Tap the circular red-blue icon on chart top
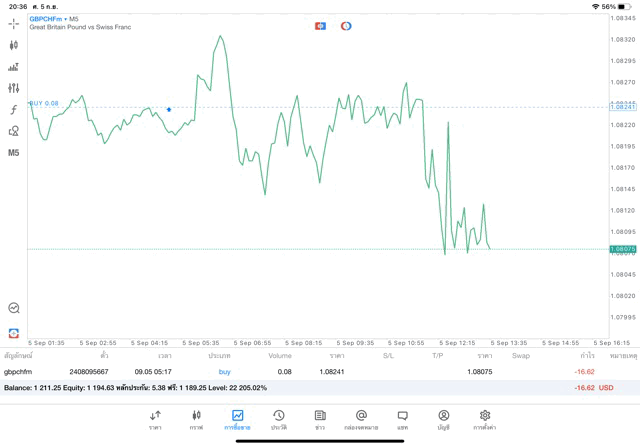The width and height of the screenshot is (640, 447). [346, 26]
